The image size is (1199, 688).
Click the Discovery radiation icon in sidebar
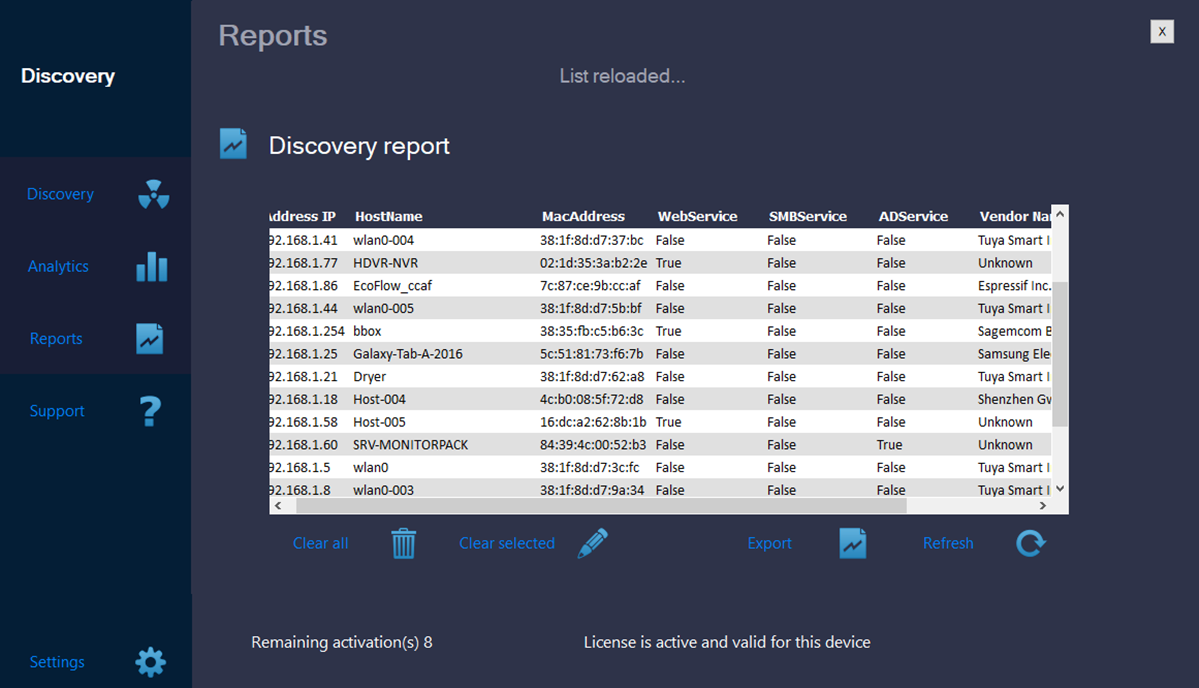[x=153, y=194]
